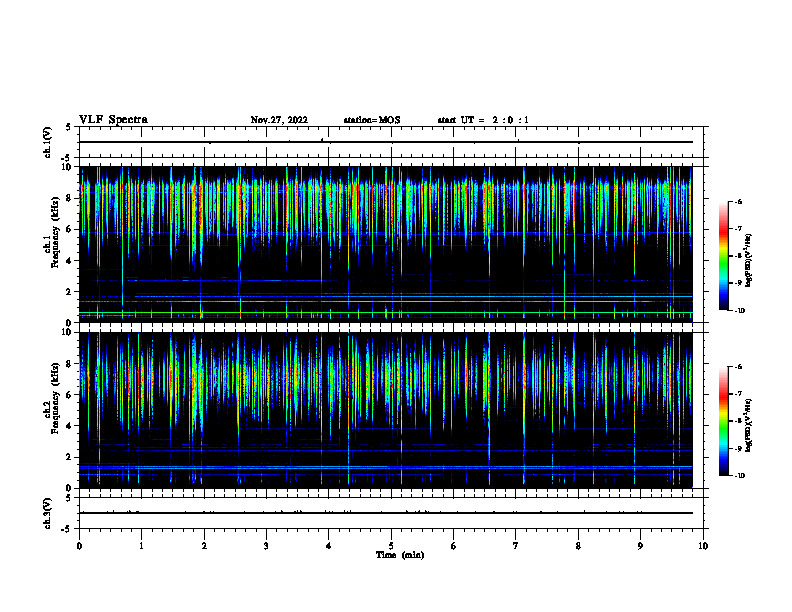Screen dimensions: 792x612
Task: Click the "-10" tick on ch.2 color scale
Action: (740, 476)
